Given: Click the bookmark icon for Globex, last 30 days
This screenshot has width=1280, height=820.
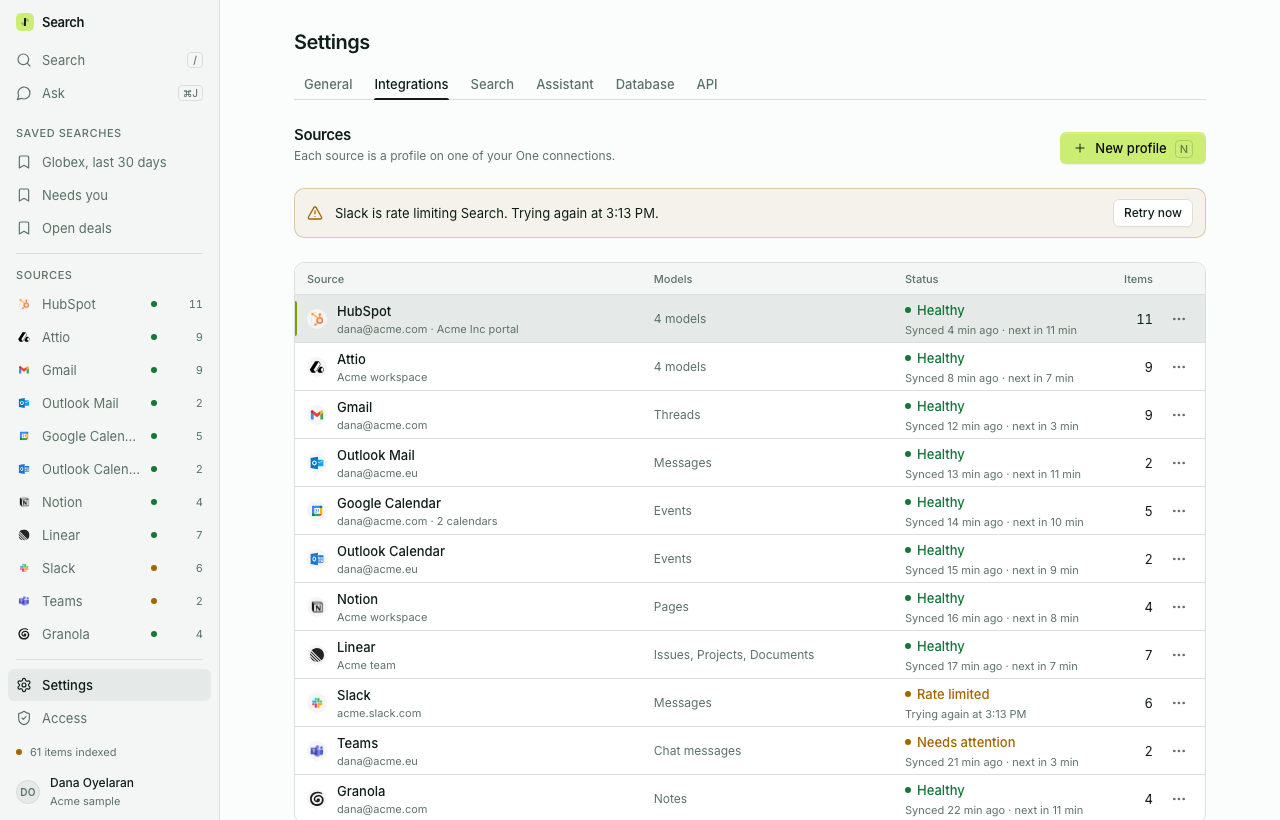Looking at the screenshot, I should [24, 162].
